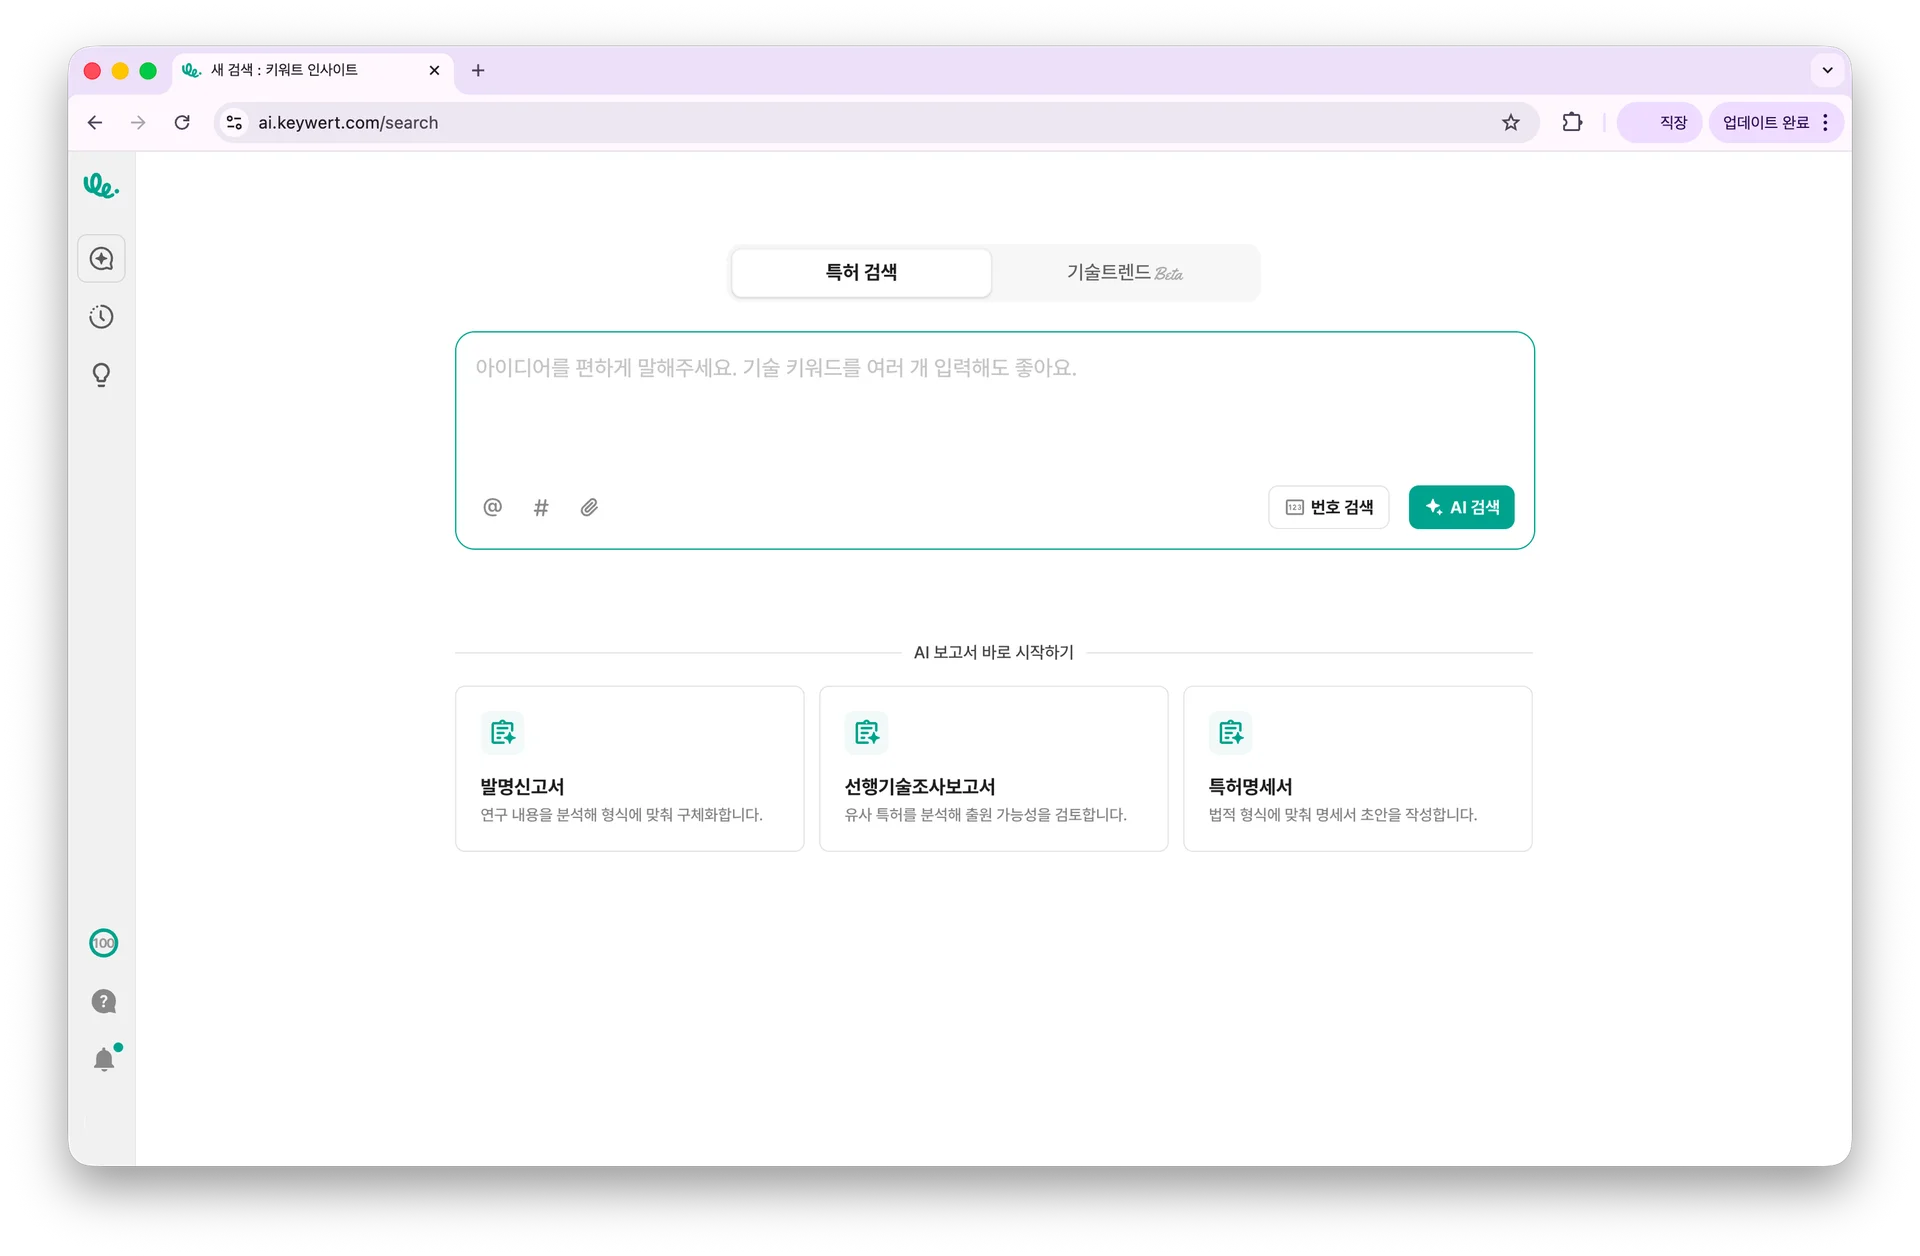Open Chrome menu three dots
The height and width of the screenshot is (1256, 1920).
point(1826,122)
